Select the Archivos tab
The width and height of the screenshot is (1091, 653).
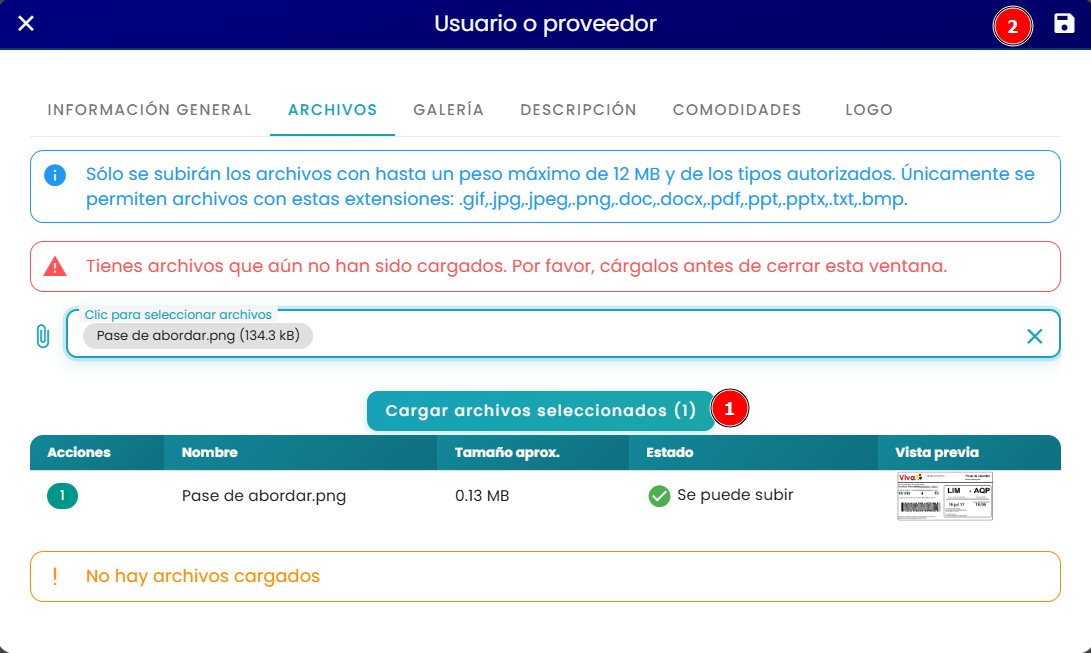coord(333,110)
